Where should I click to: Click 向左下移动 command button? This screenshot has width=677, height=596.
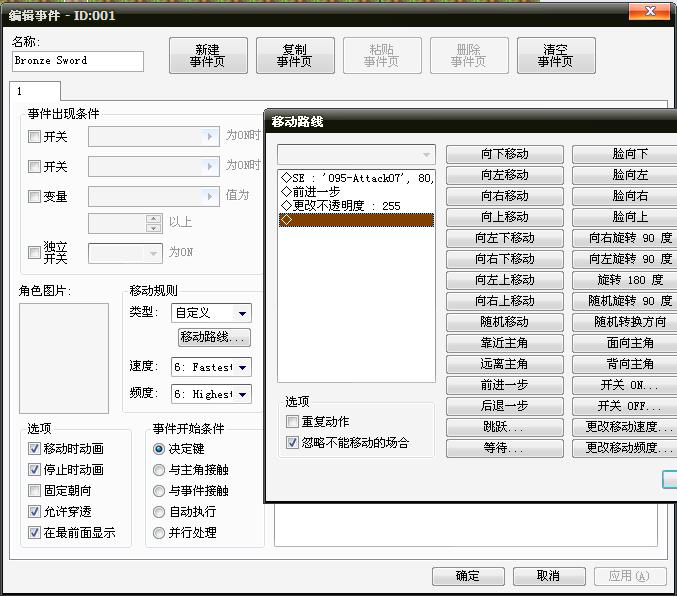(x=505, y=238)
